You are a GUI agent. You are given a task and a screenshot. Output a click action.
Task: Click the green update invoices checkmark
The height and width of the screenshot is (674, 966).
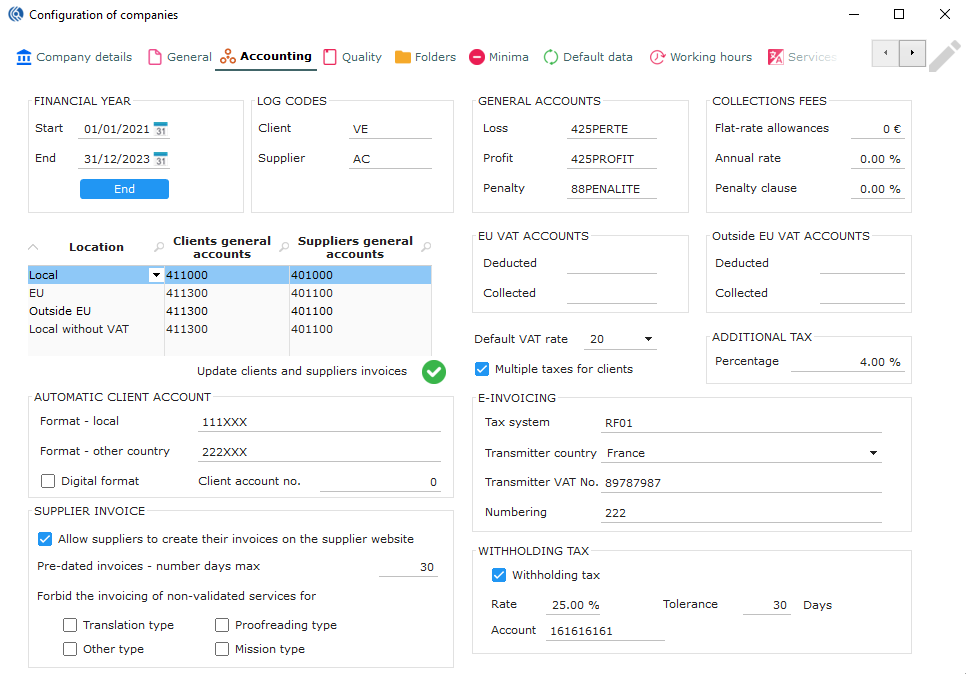tap(433, 371)
